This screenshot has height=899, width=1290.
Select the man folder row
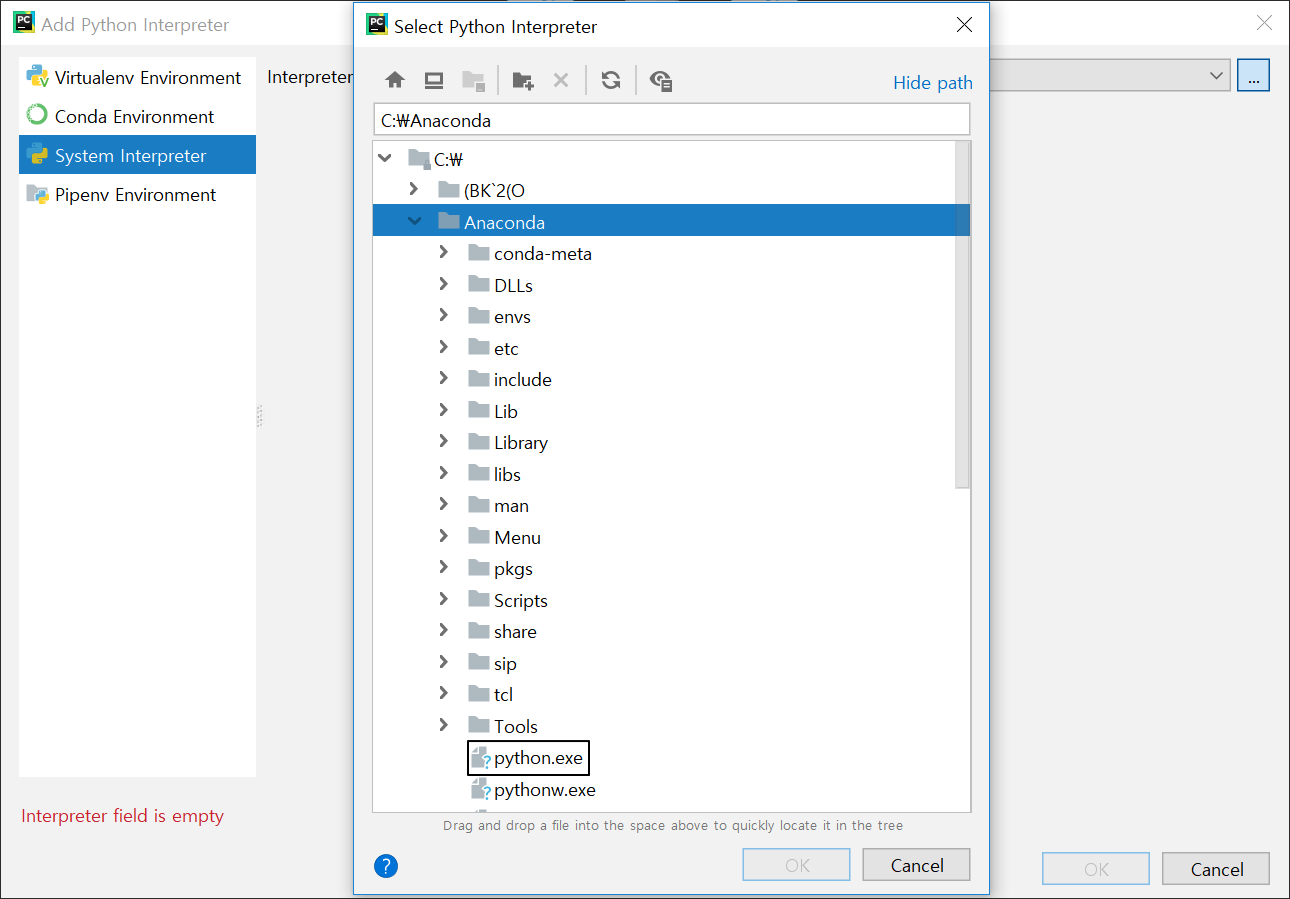tap(664, 505)
